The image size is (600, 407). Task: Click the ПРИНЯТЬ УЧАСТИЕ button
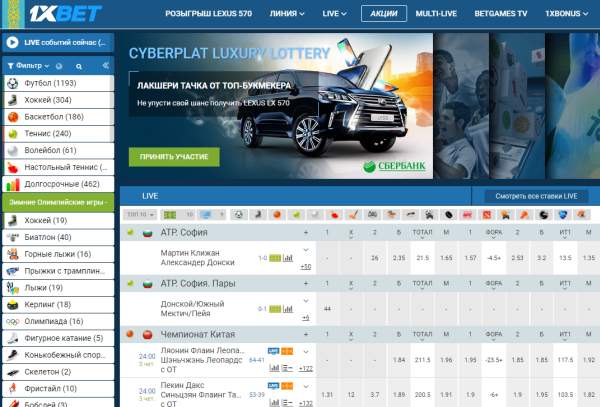pyautogui.click(x=174, y=157)
